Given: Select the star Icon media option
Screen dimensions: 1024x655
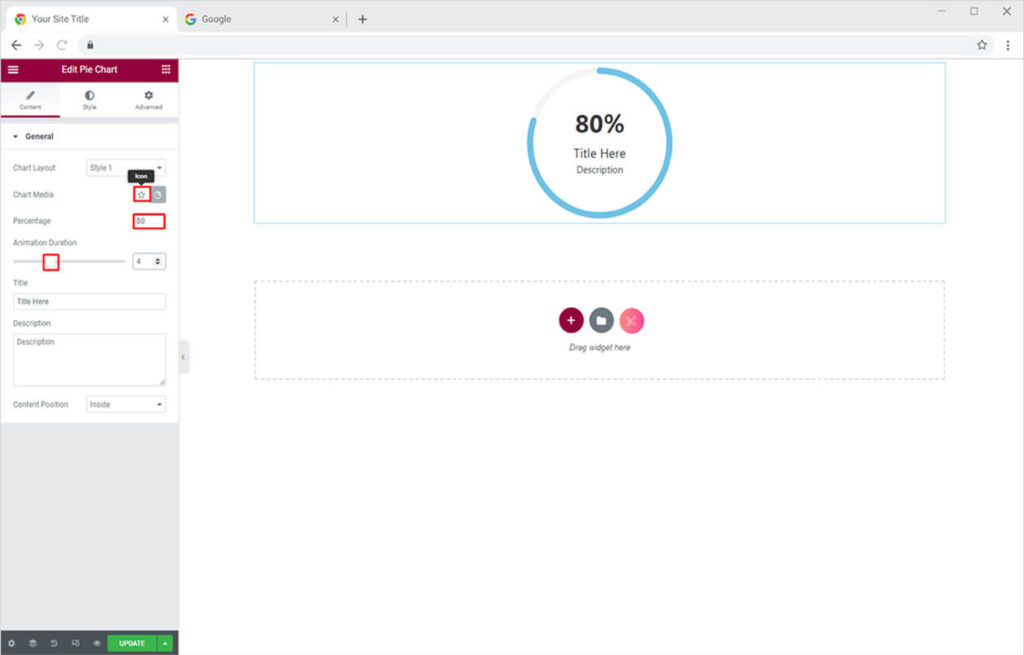Looking at the screenshot, I should point(141,194).
